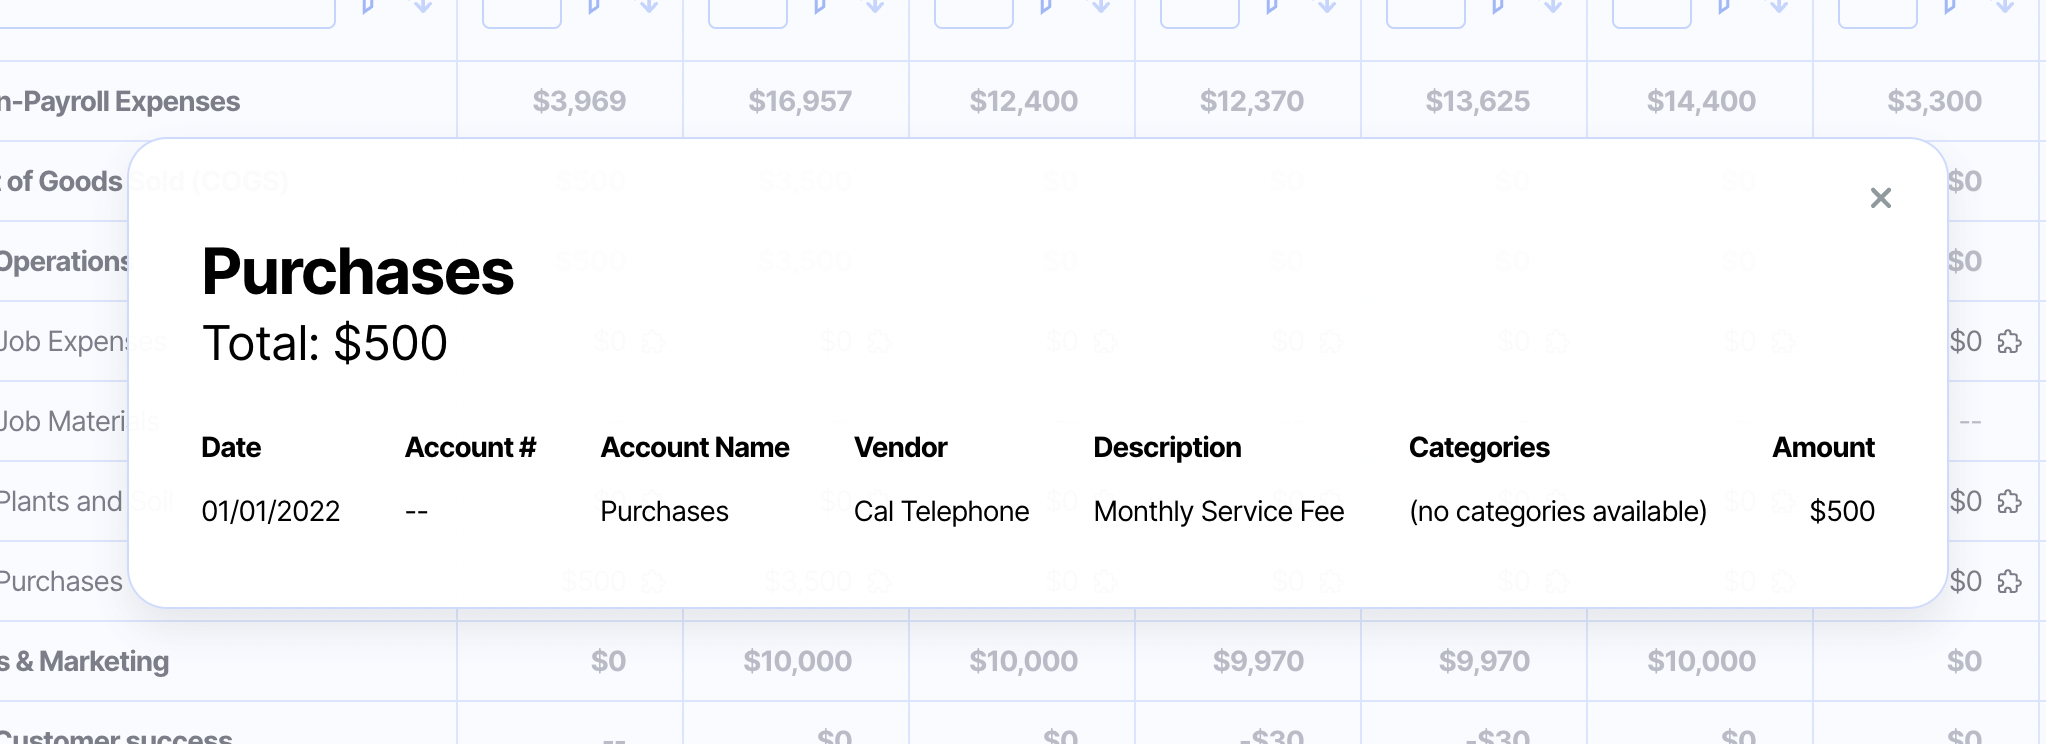Click the Categories column header
The height and width of the screenshot is (744, 2046).
pyautogui.click(x=1479, y=447)
